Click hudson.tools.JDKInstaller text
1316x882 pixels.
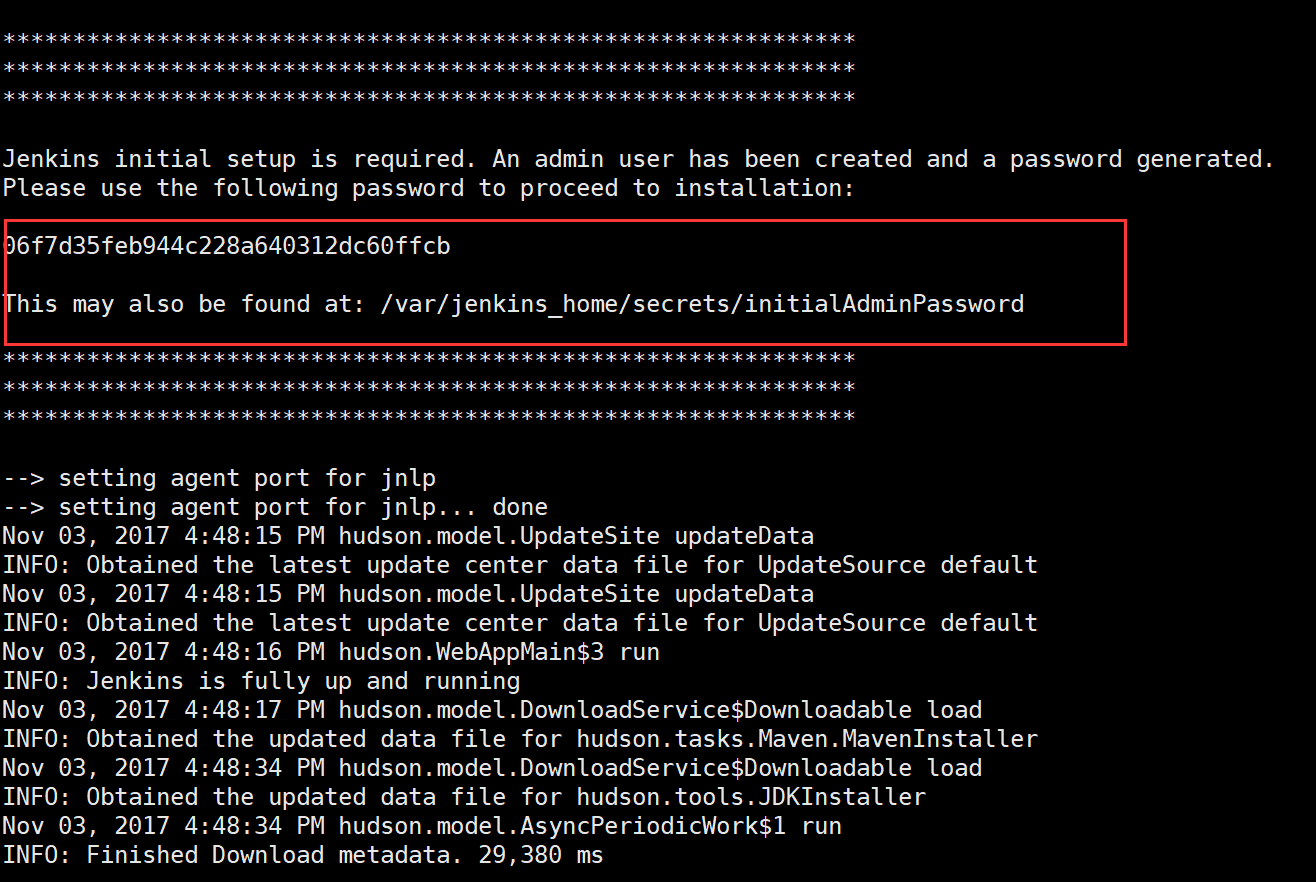[751, 797]
